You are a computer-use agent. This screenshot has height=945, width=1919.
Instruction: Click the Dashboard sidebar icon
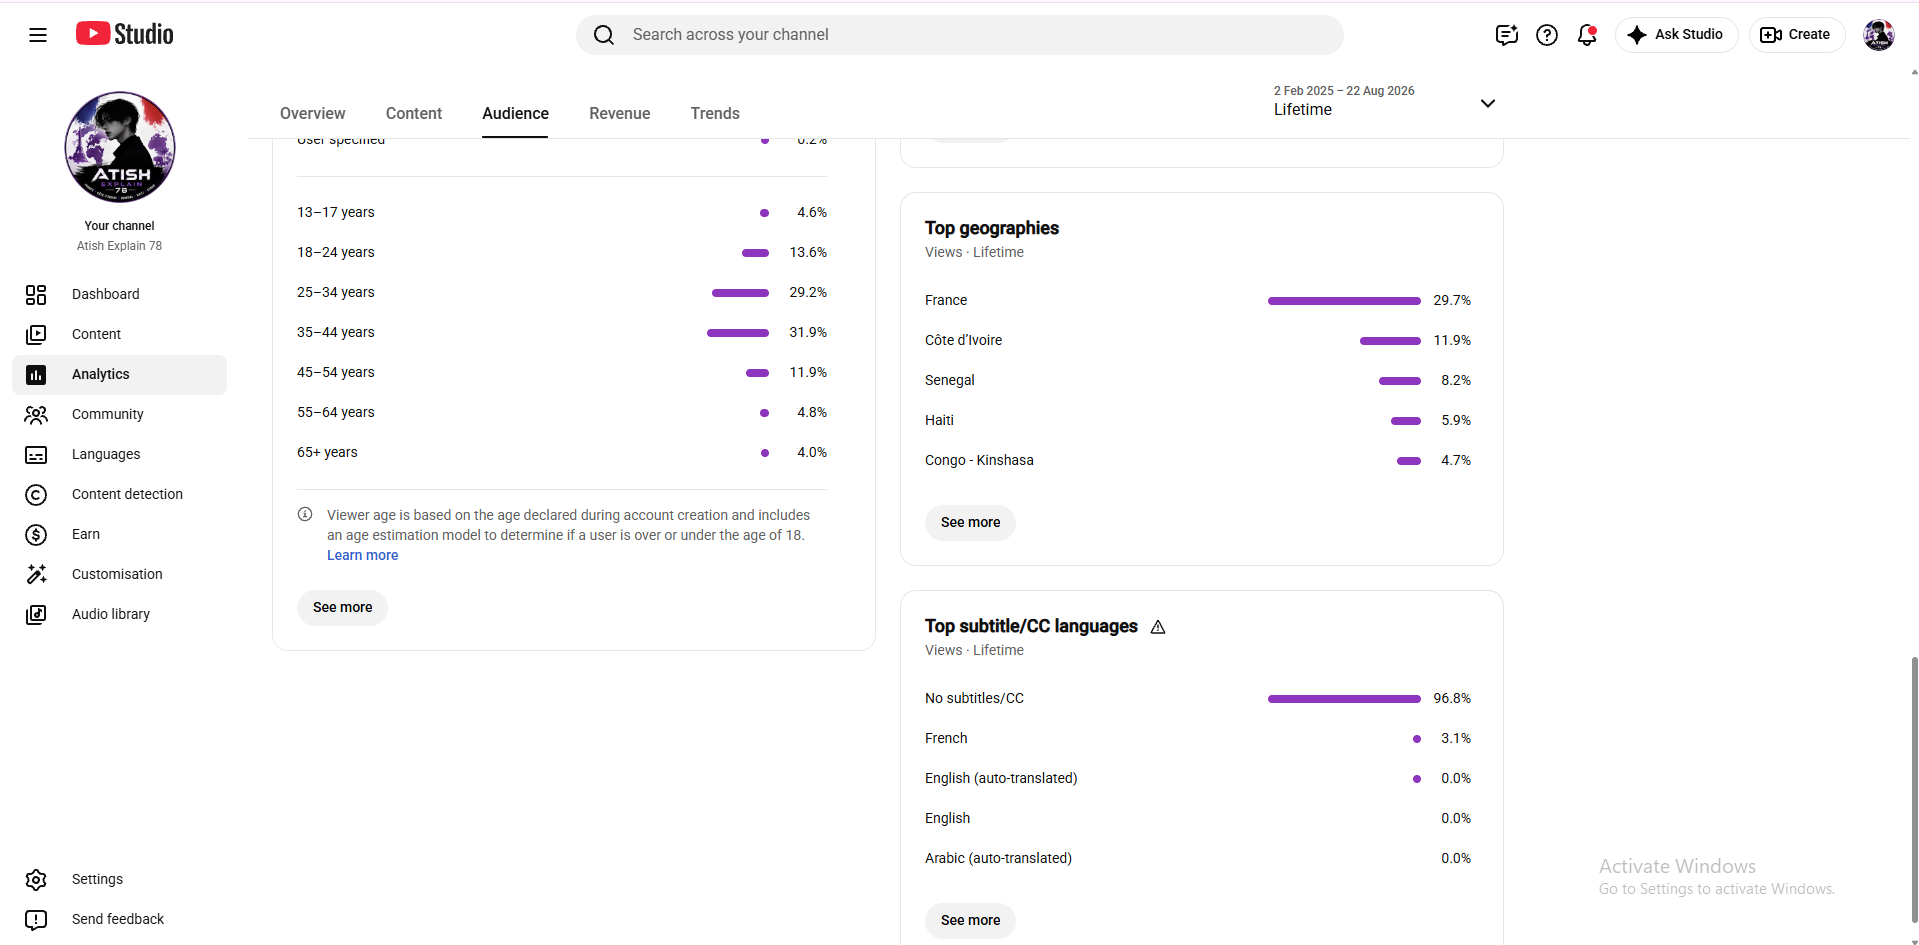36,294
